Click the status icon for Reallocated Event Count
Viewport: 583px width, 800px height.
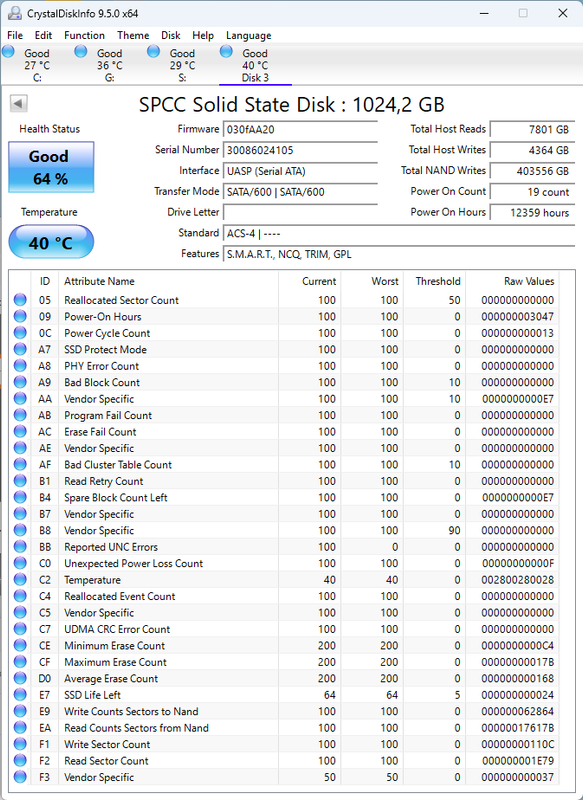[20, 596]
